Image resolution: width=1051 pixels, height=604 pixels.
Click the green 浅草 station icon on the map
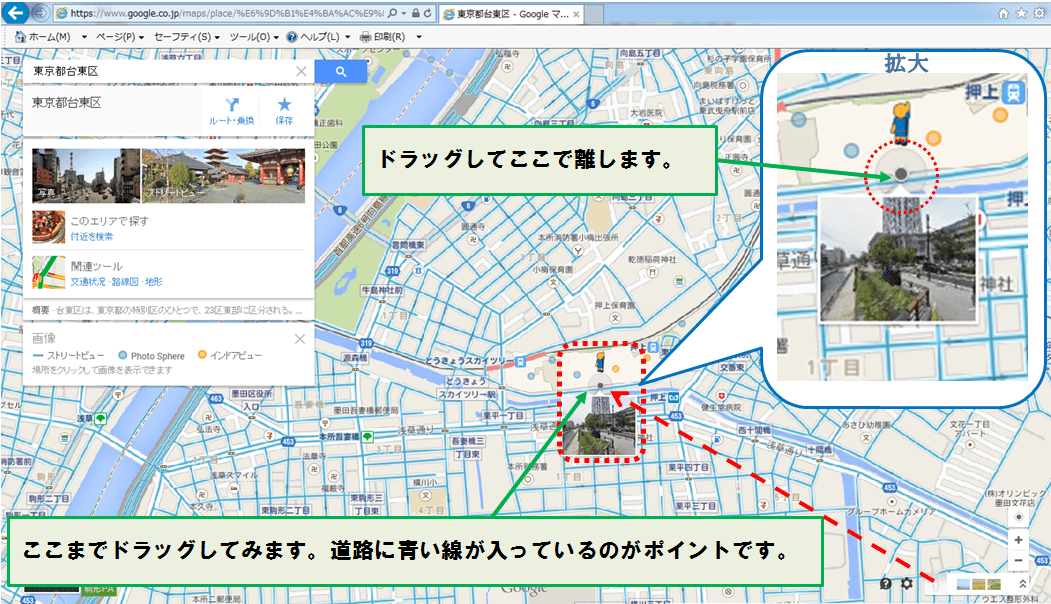point(101,418)
